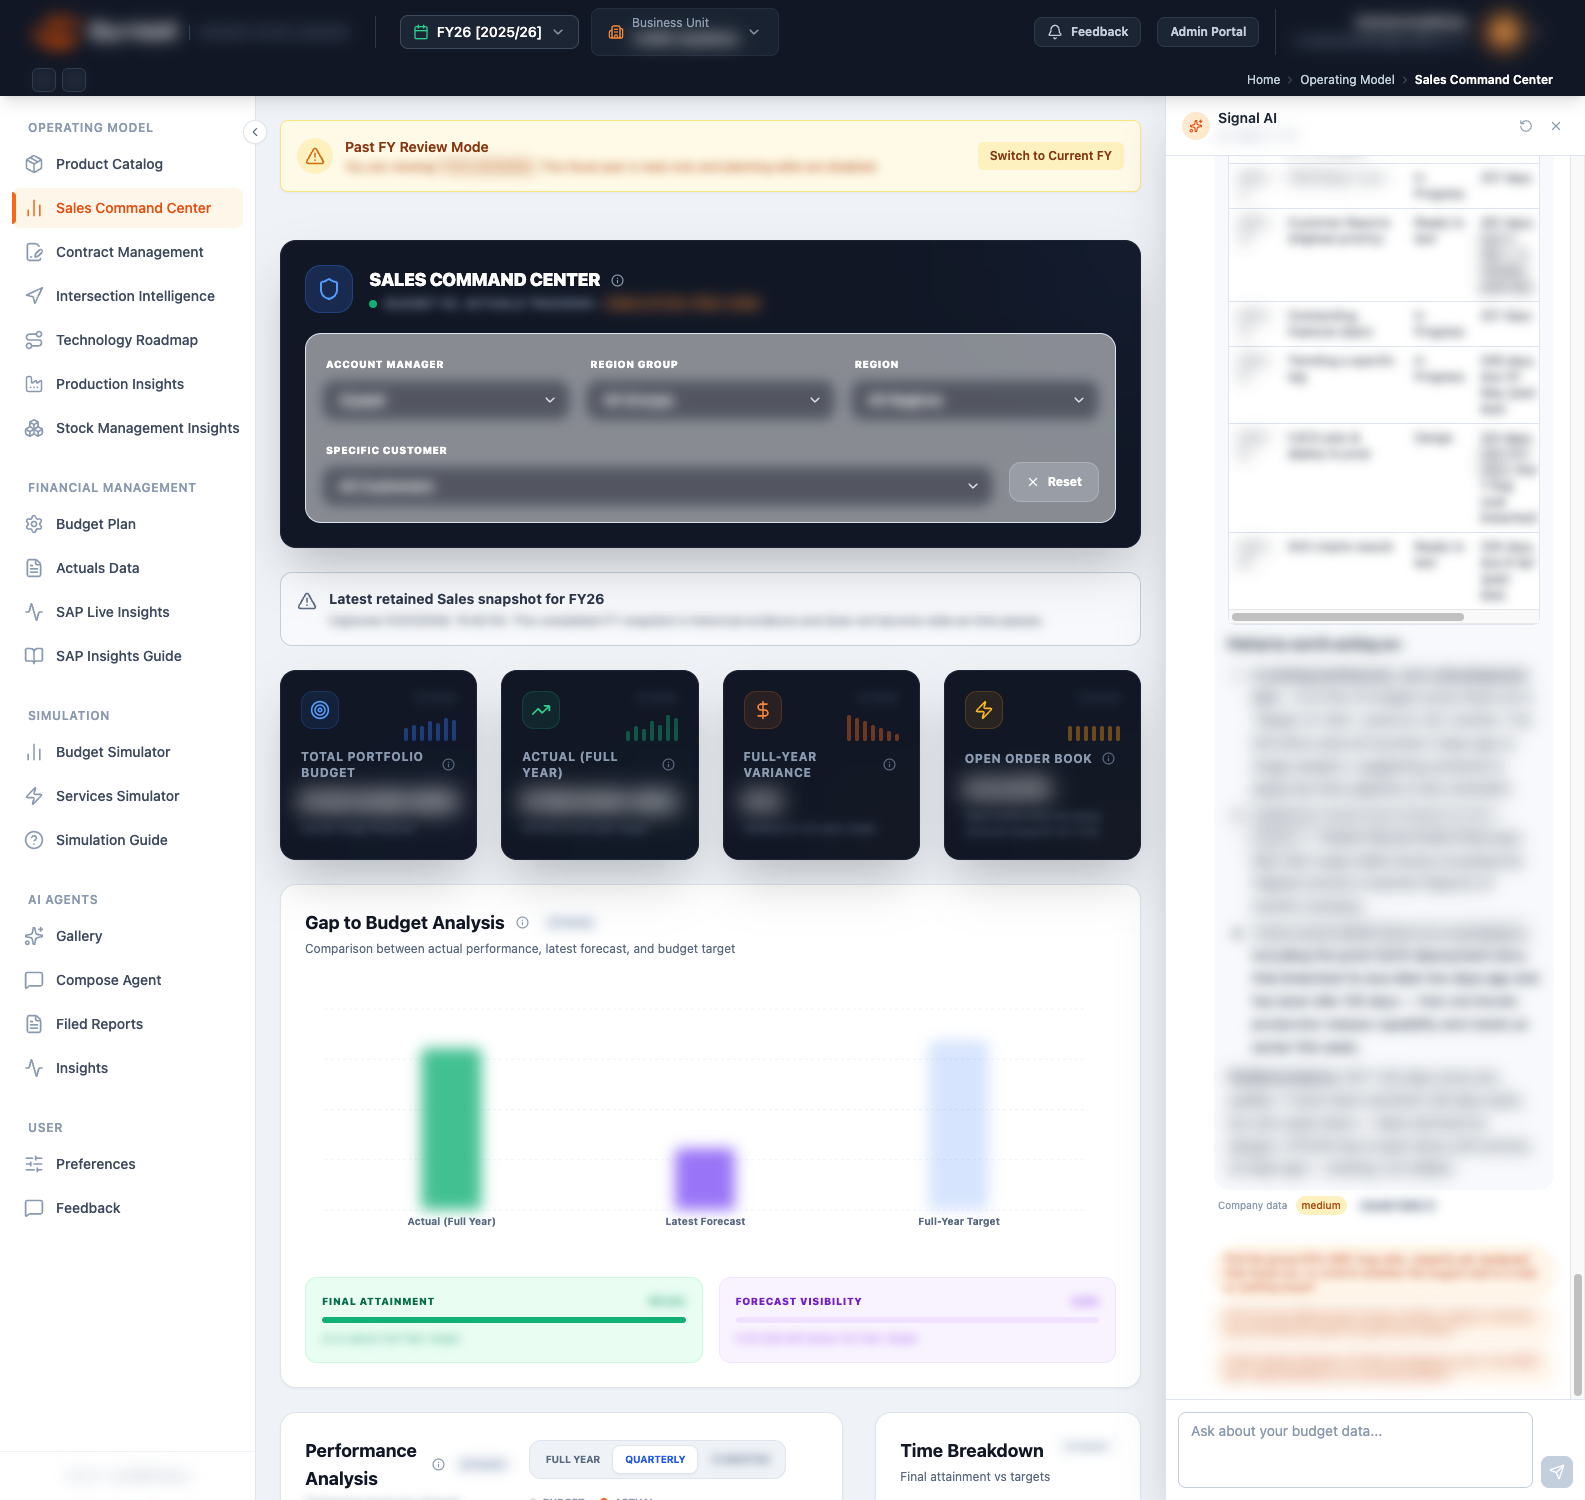
Task: Collapse the left sidebar with chevron
Action: pos(255,132)
